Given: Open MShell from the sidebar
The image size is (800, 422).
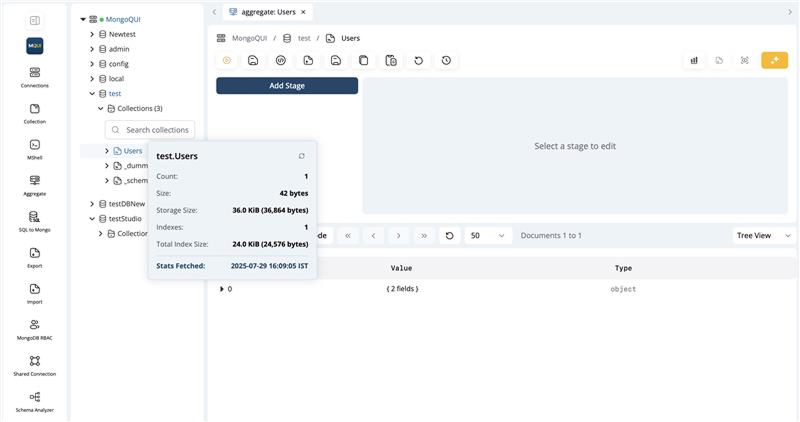Looking at the screenshot, I should coord(35,149).
